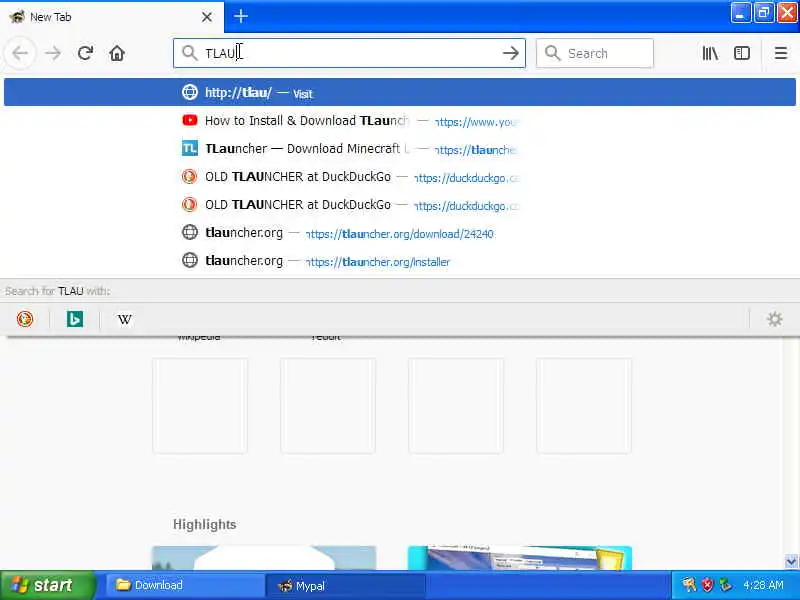
Task: Visit http://tlau/ suggestion
Action: [x=399, y=92]
